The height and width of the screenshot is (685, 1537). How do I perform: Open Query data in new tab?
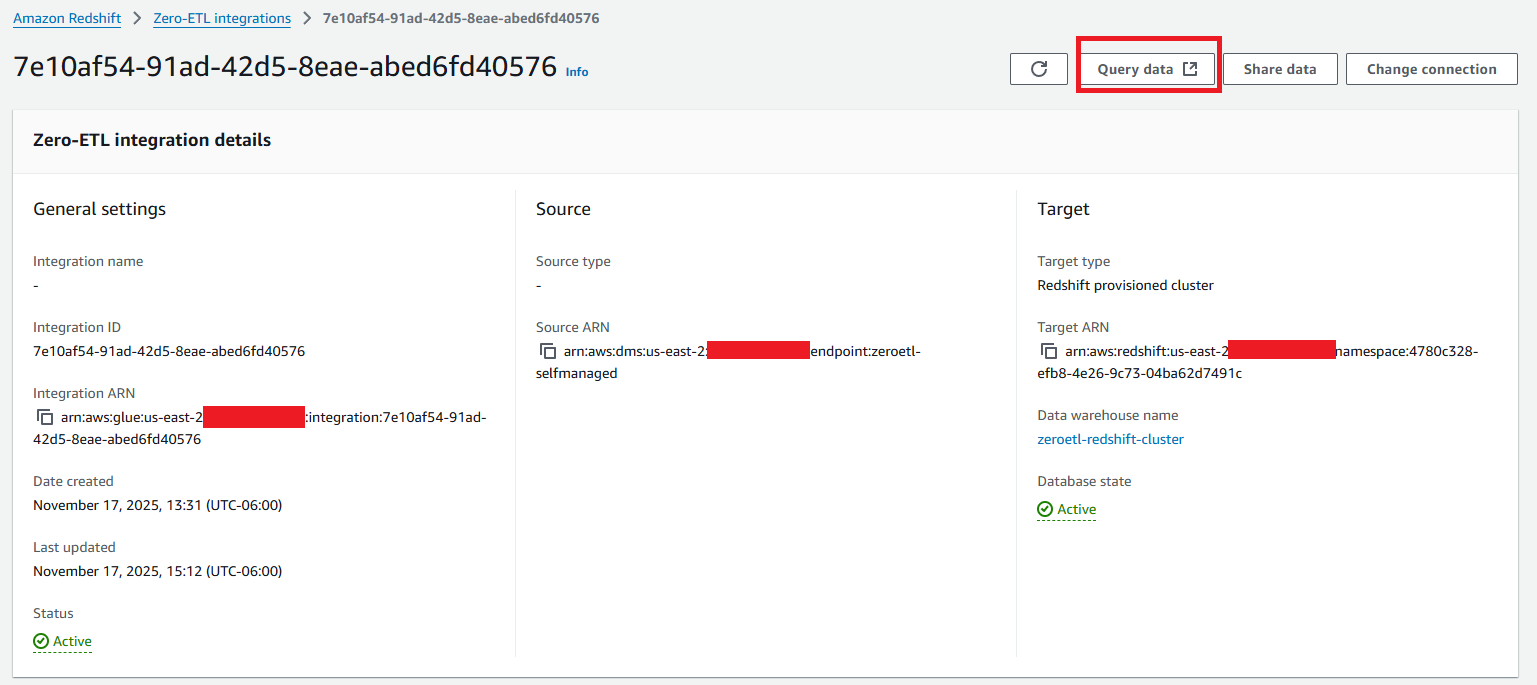click(x=1147, y=69)
